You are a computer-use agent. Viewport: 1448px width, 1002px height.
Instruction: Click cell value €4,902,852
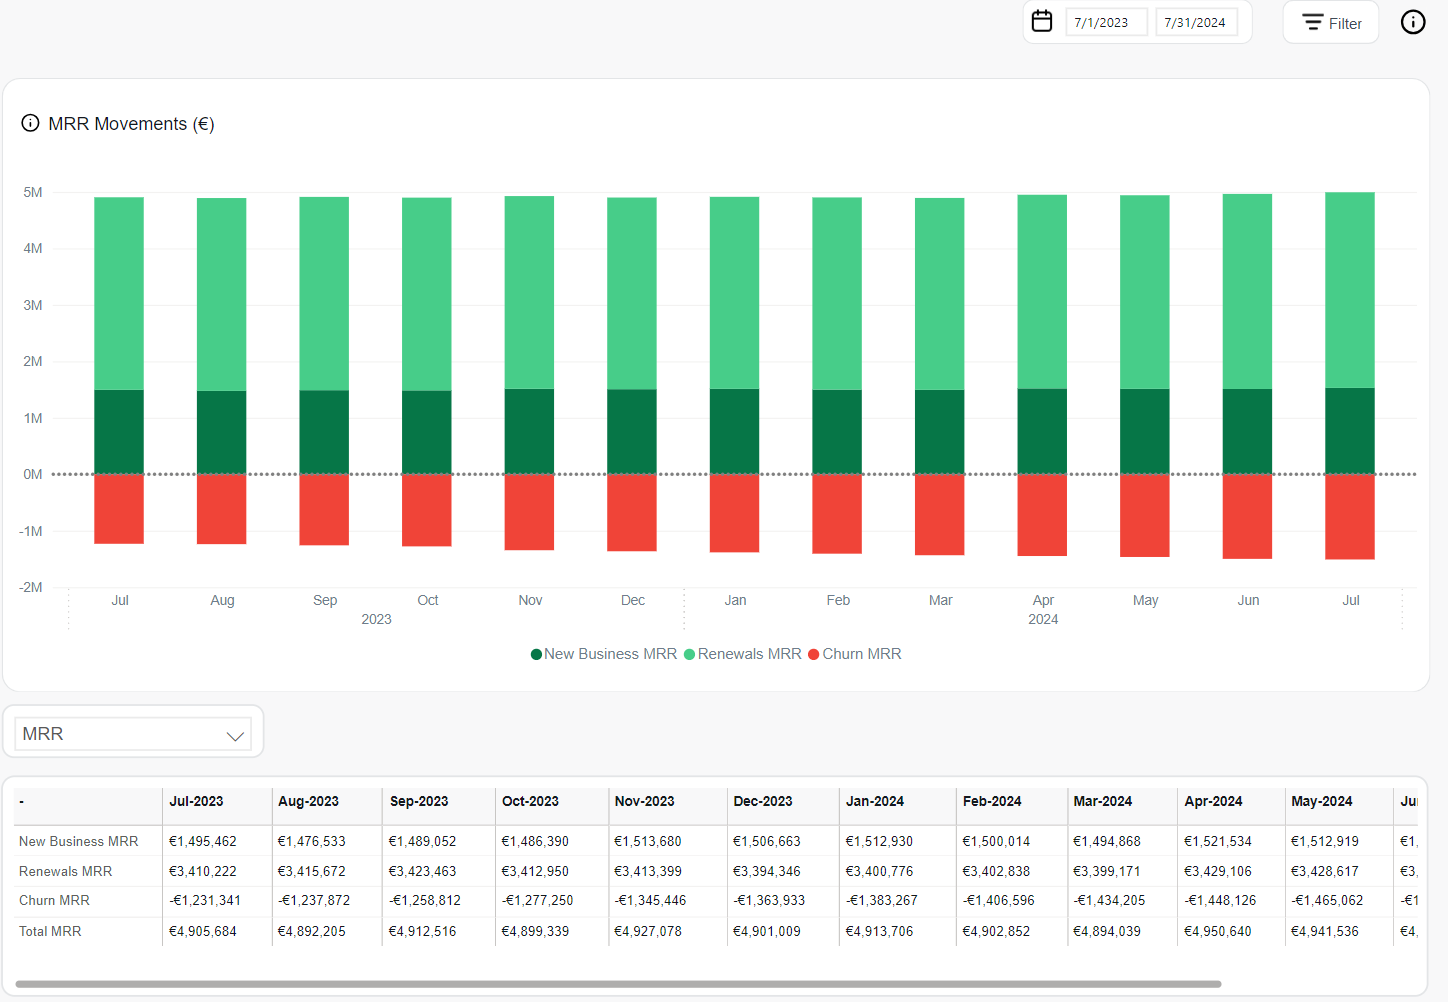[x=996, y=931]
